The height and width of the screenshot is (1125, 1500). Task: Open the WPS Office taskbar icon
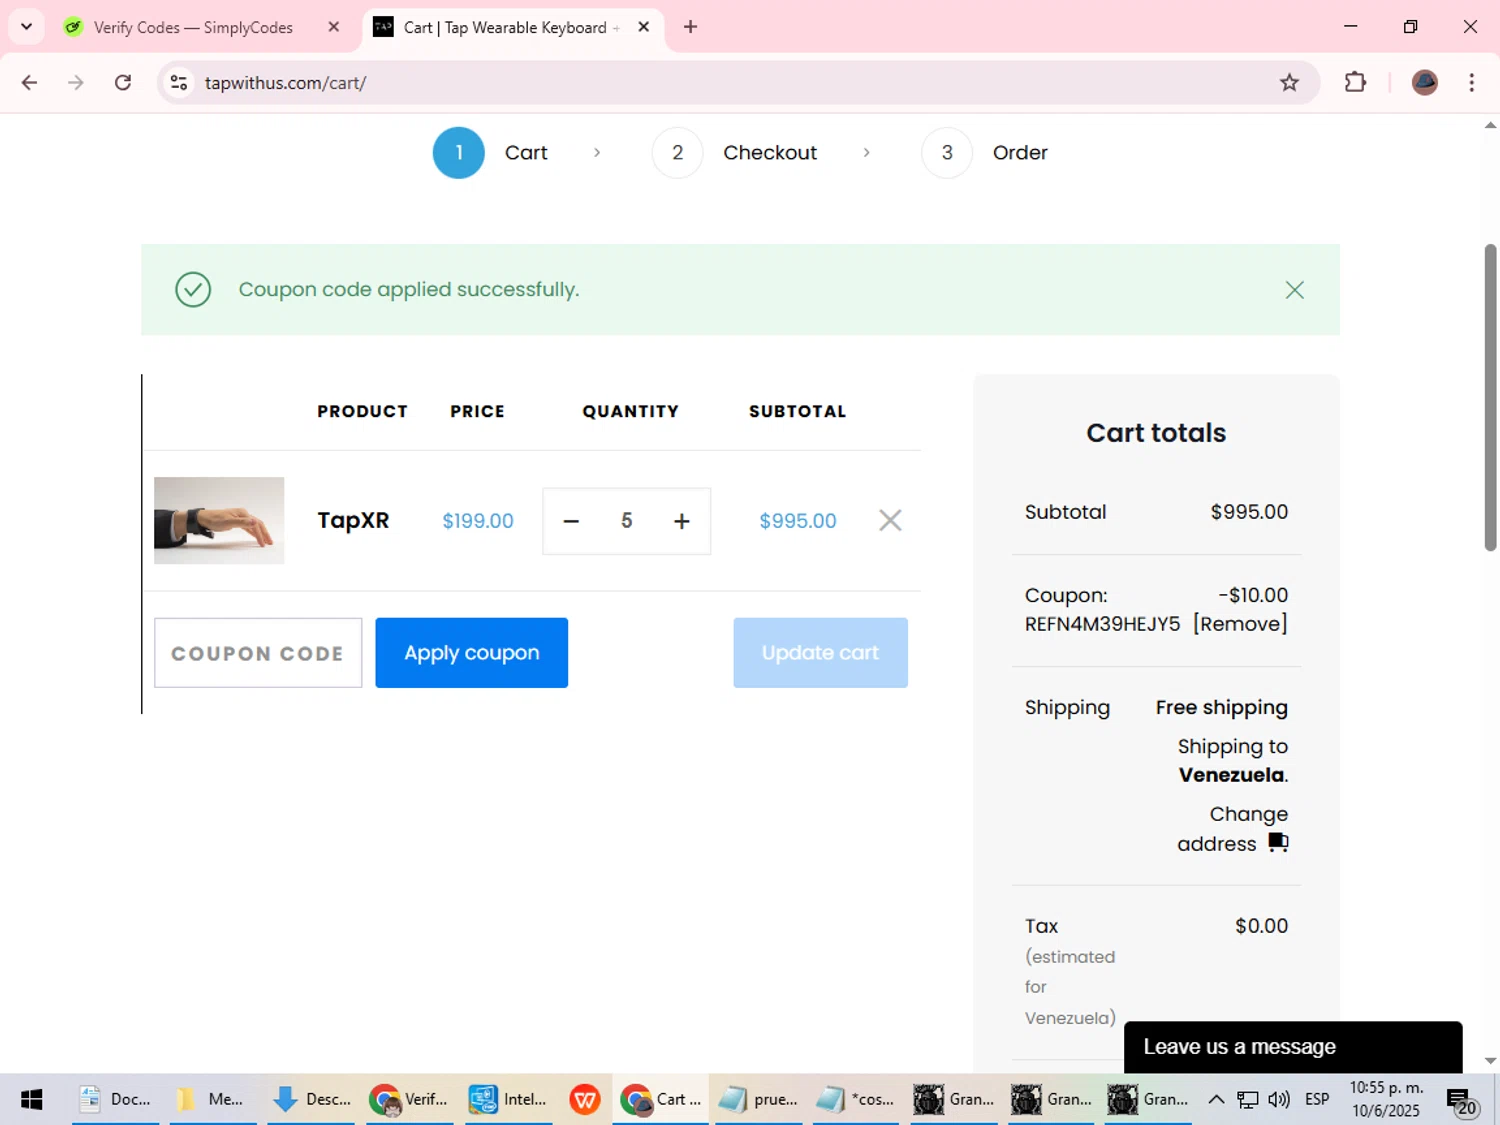tap(585, 1100)
